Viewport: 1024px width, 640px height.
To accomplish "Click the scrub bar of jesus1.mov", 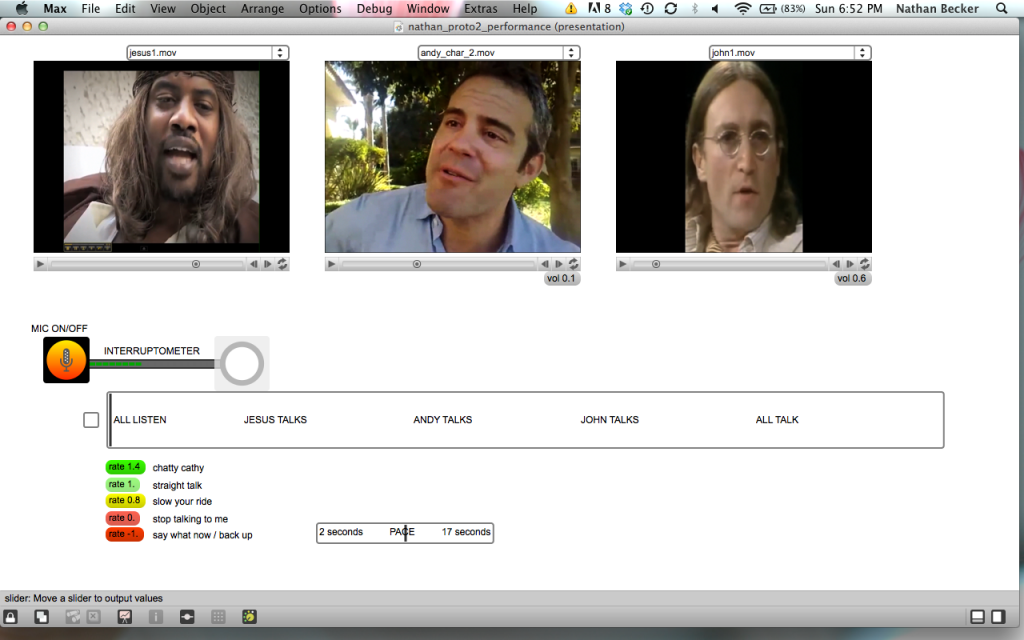I will point(147,264).
